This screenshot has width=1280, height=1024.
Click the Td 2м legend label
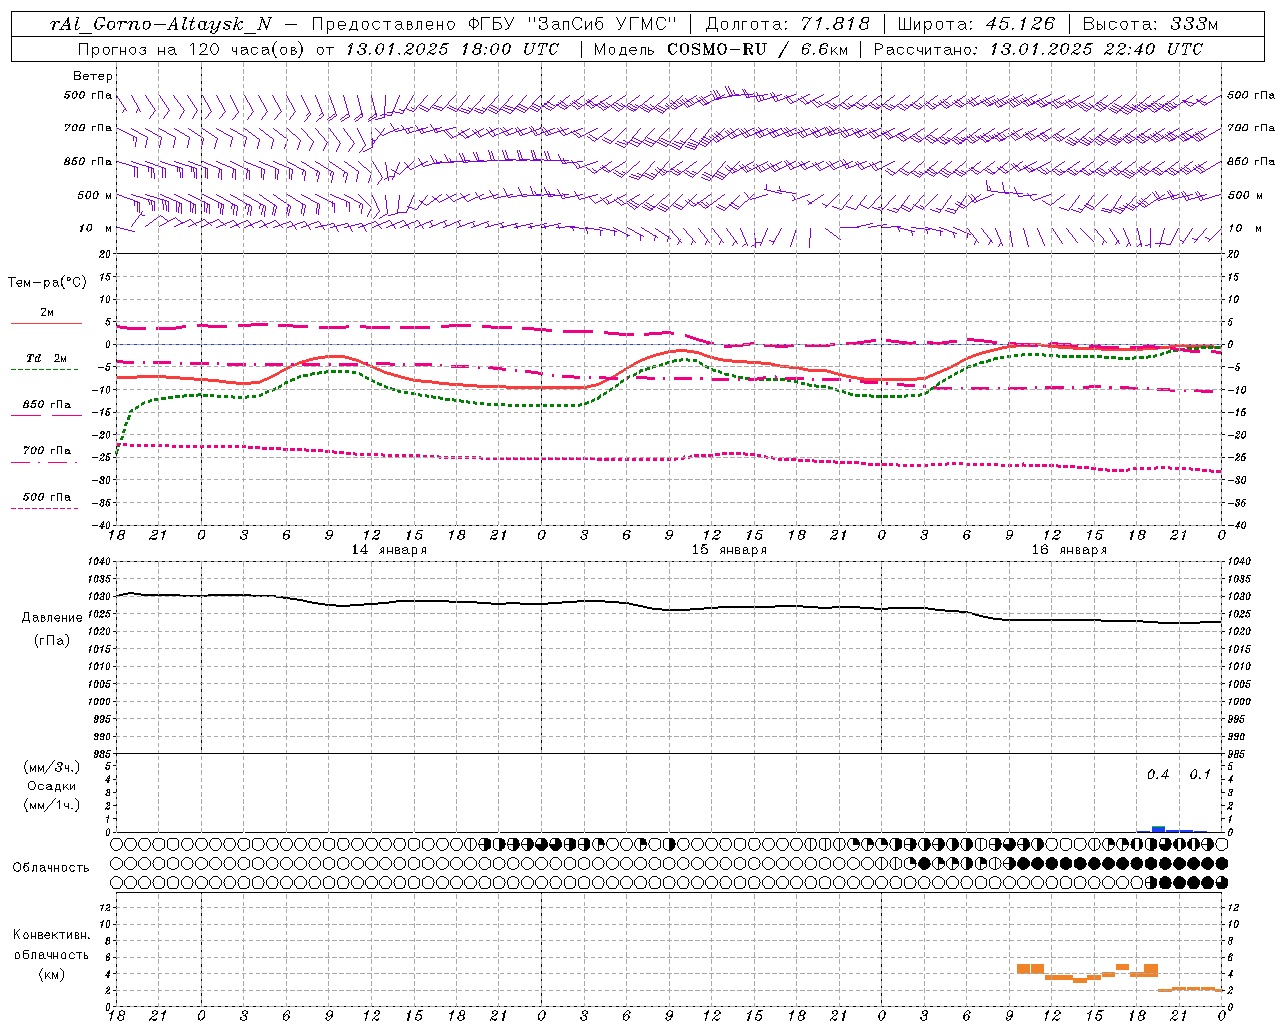coord(47,358)
